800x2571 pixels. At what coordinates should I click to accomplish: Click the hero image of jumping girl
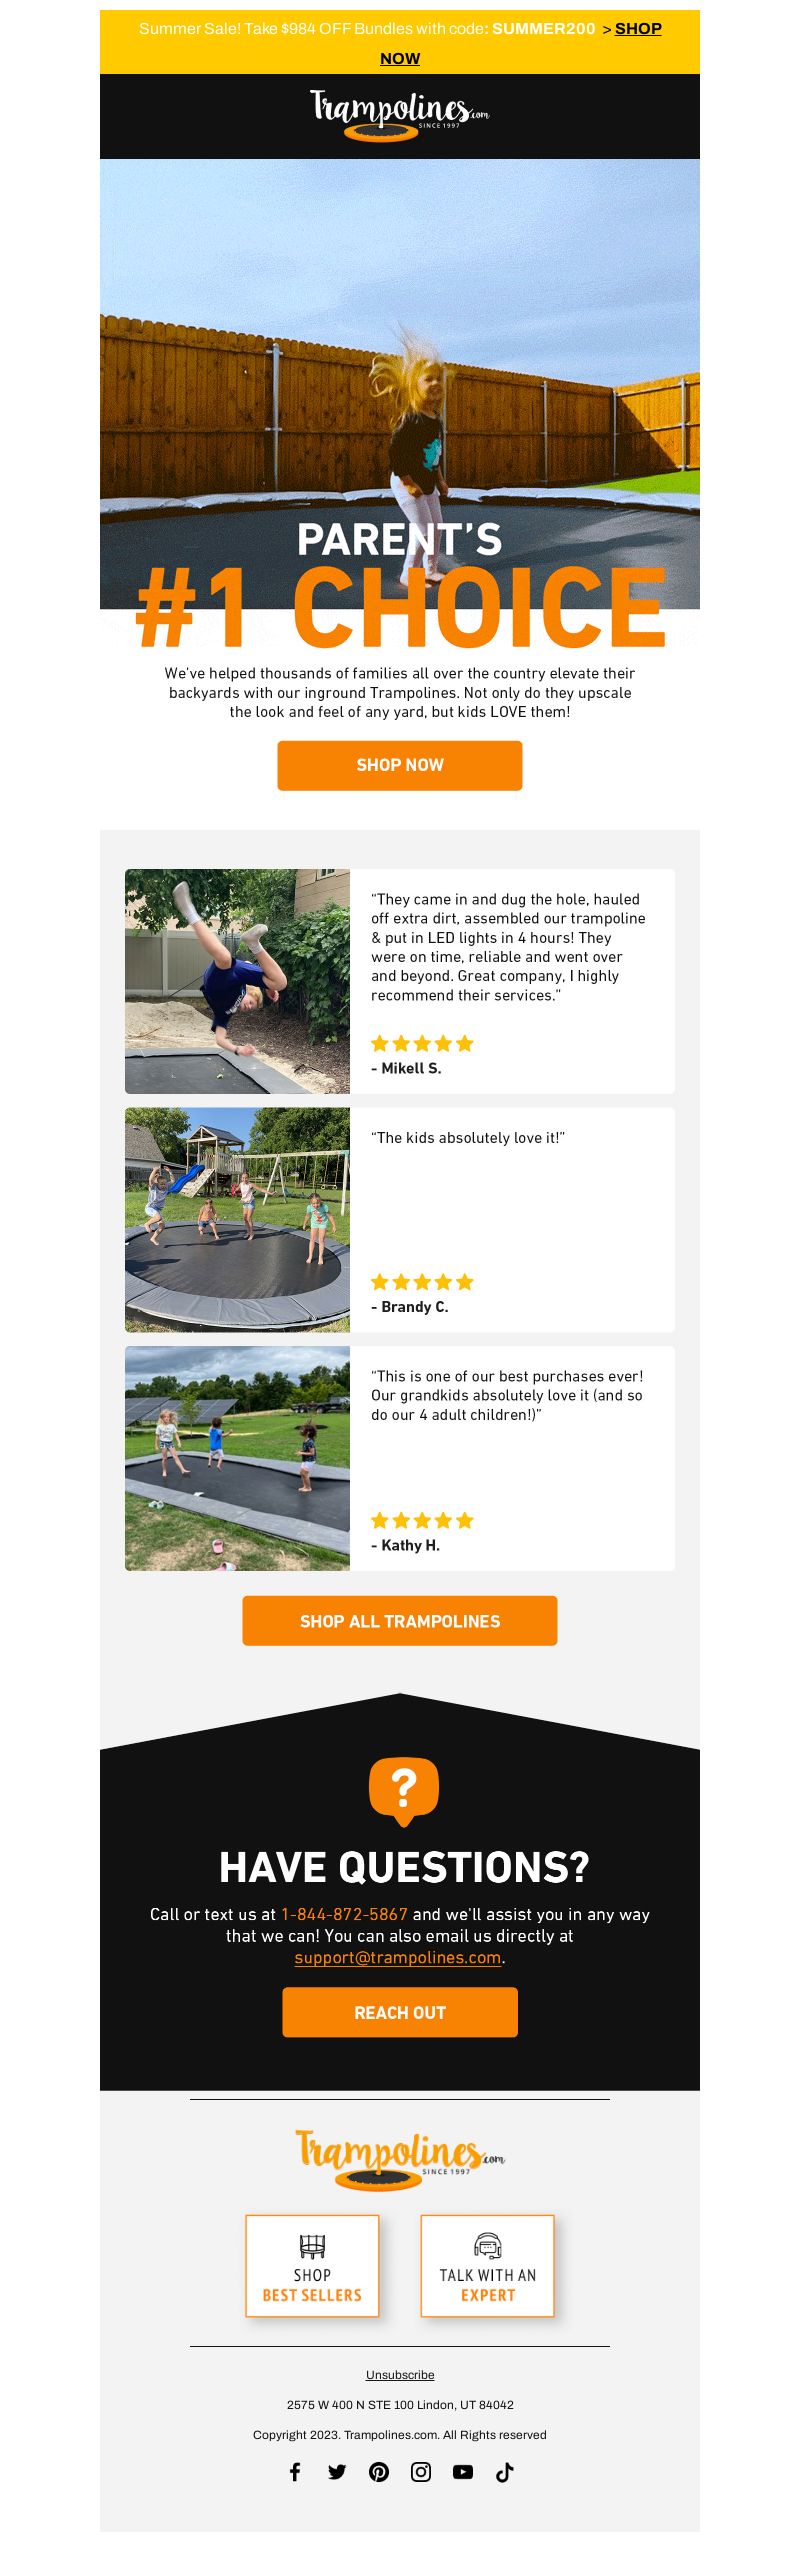pos(400,384)
